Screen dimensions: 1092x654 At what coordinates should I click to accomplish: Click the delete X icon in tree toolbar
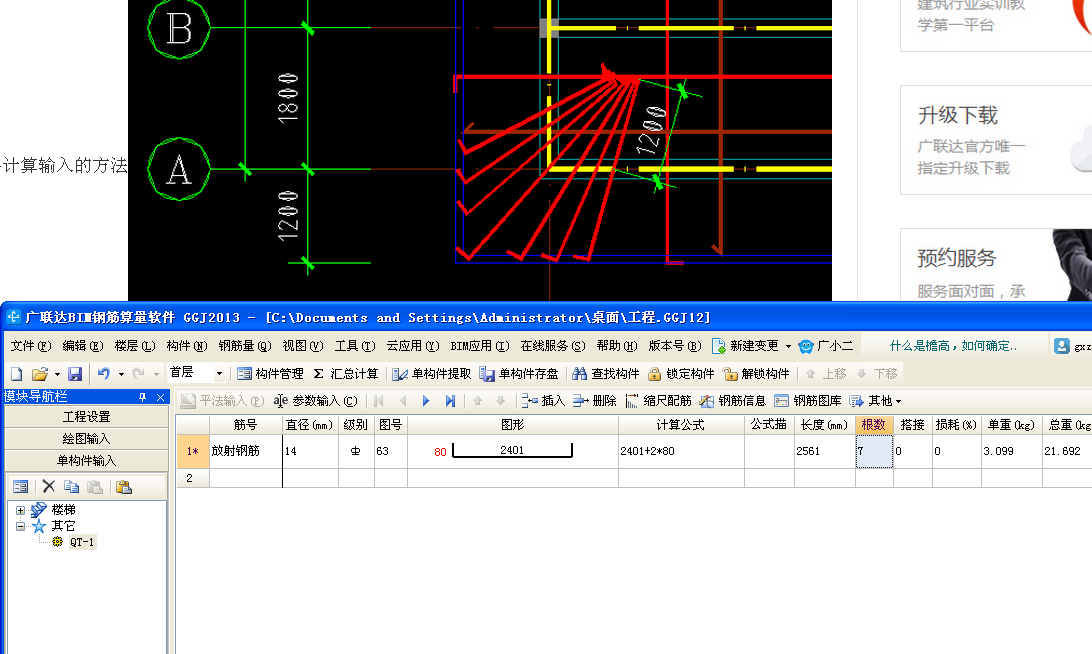[48, 486]
